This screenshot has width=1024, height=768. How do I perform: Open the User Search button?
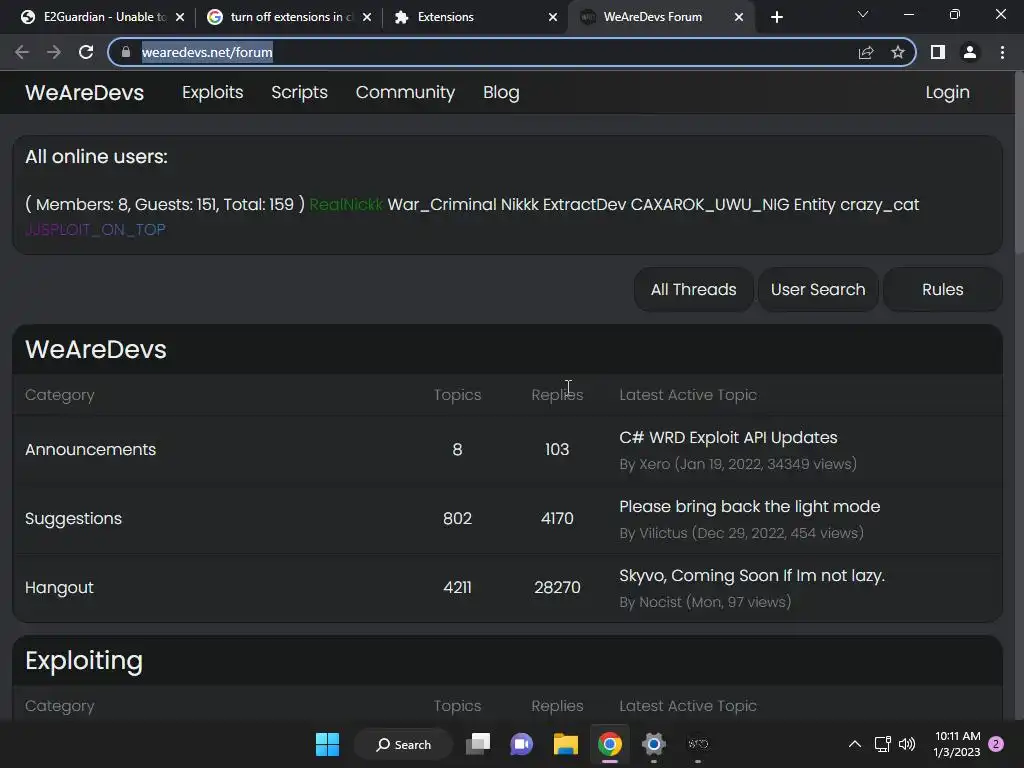(818, 289)
